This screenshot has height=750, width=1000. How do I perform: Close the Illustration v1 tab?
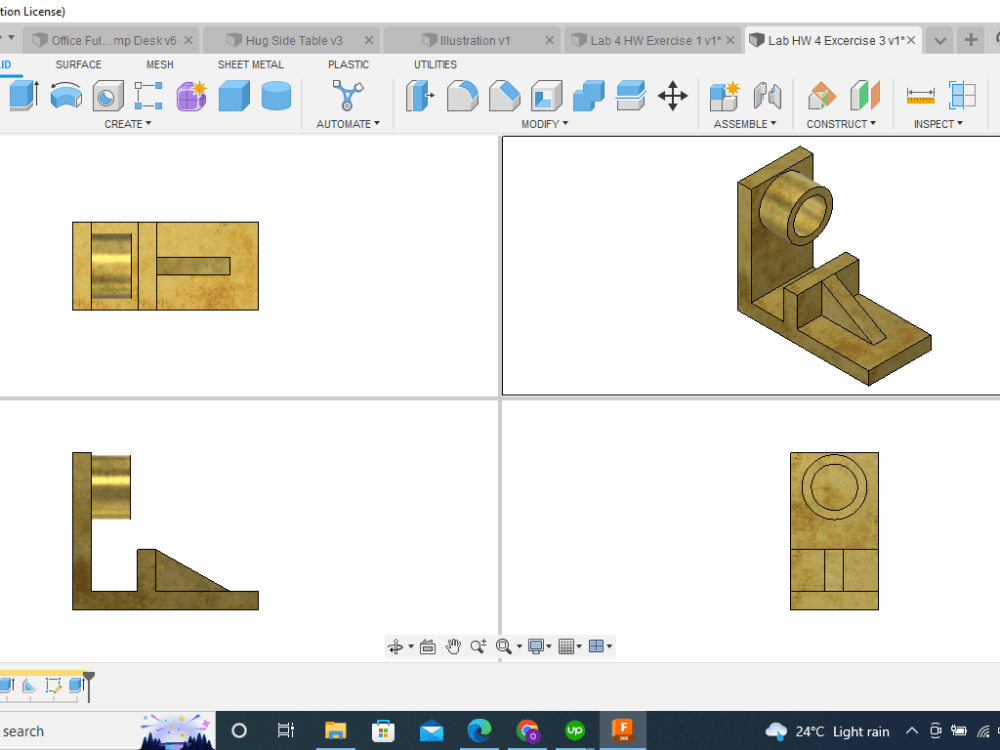[550, 40]
